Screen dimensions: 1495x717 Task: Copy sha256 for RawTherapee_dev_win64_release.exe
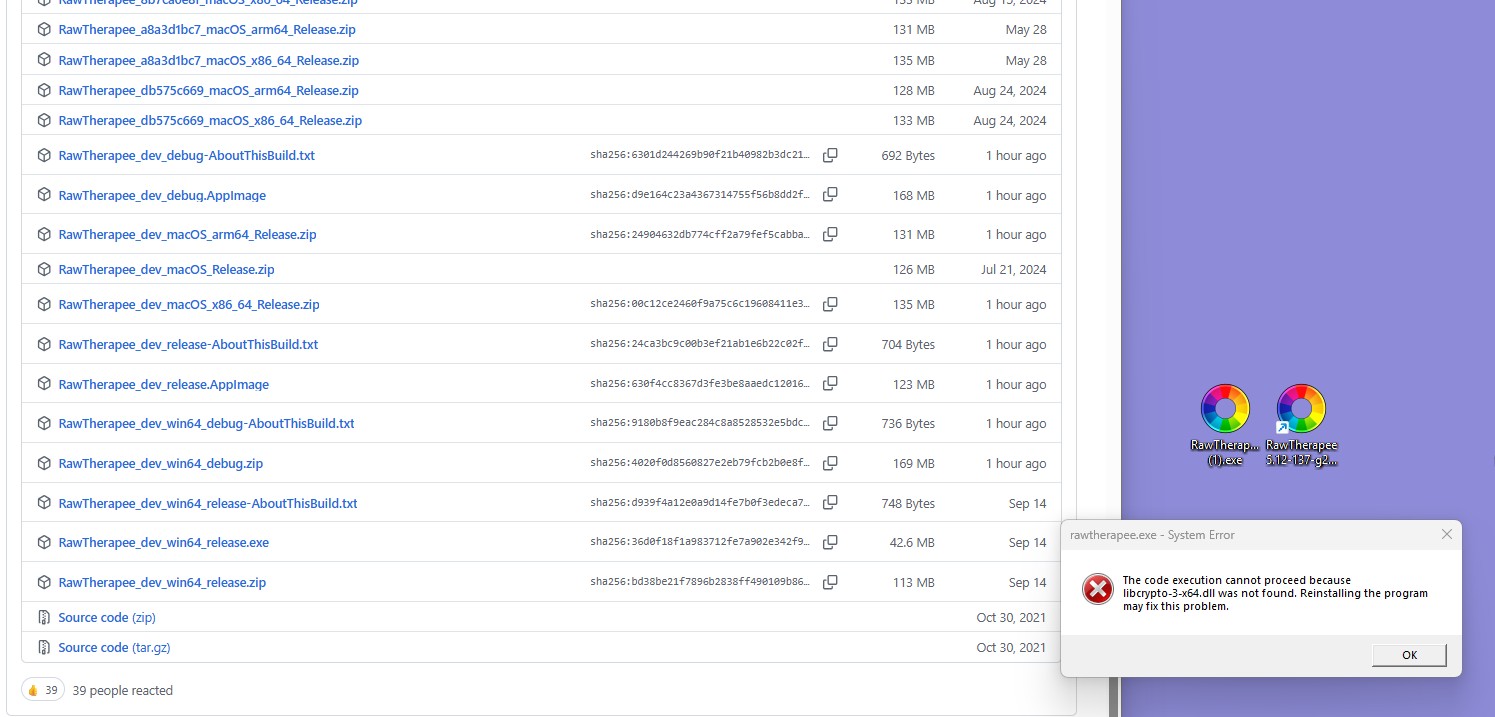pos(830,543)
